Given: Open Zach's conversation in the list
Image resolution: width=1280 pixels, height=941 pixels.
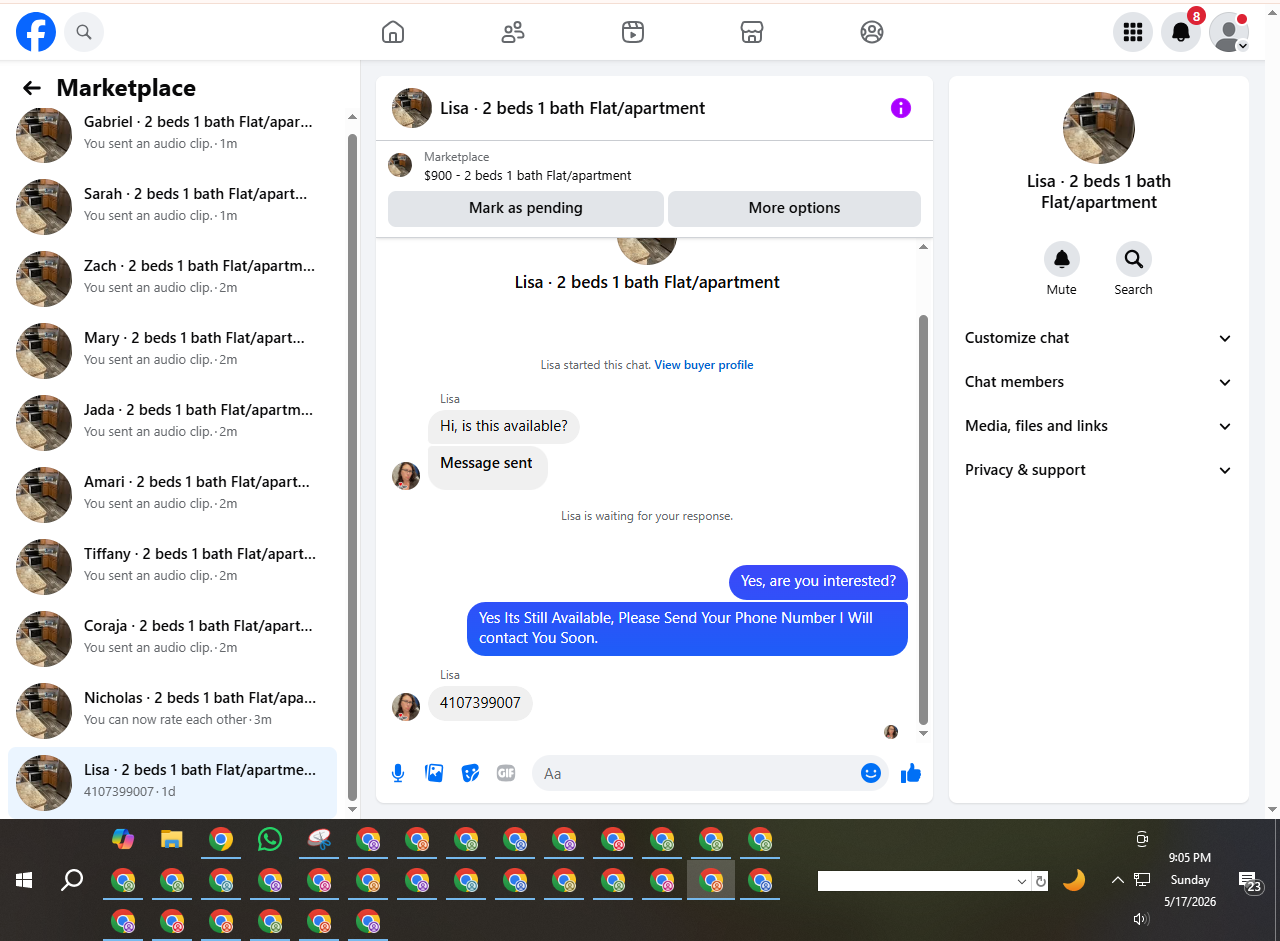Looking at the screenshot, I should 174,279.
